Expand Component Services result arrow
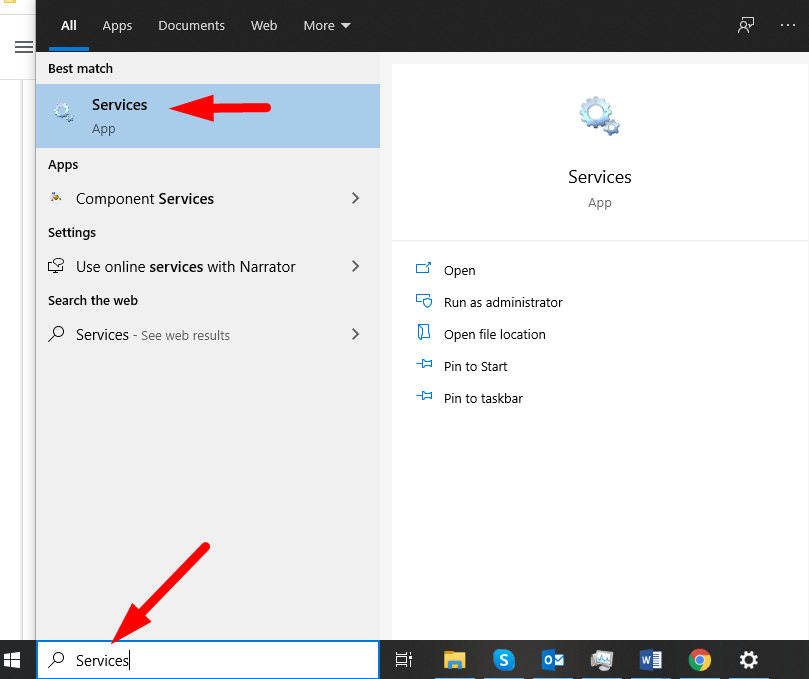This screenshot has width=809, height=679. click(x=355, y=199)
